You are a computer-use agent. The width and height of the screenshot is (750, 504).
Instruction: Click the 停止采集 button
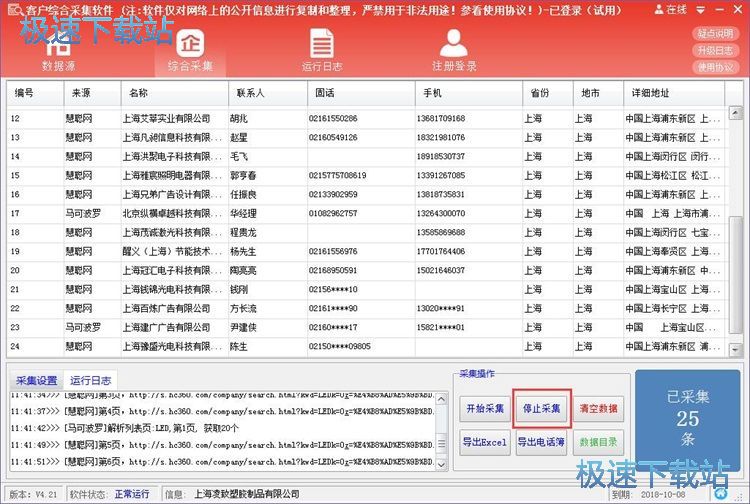(x=541, y=409)
